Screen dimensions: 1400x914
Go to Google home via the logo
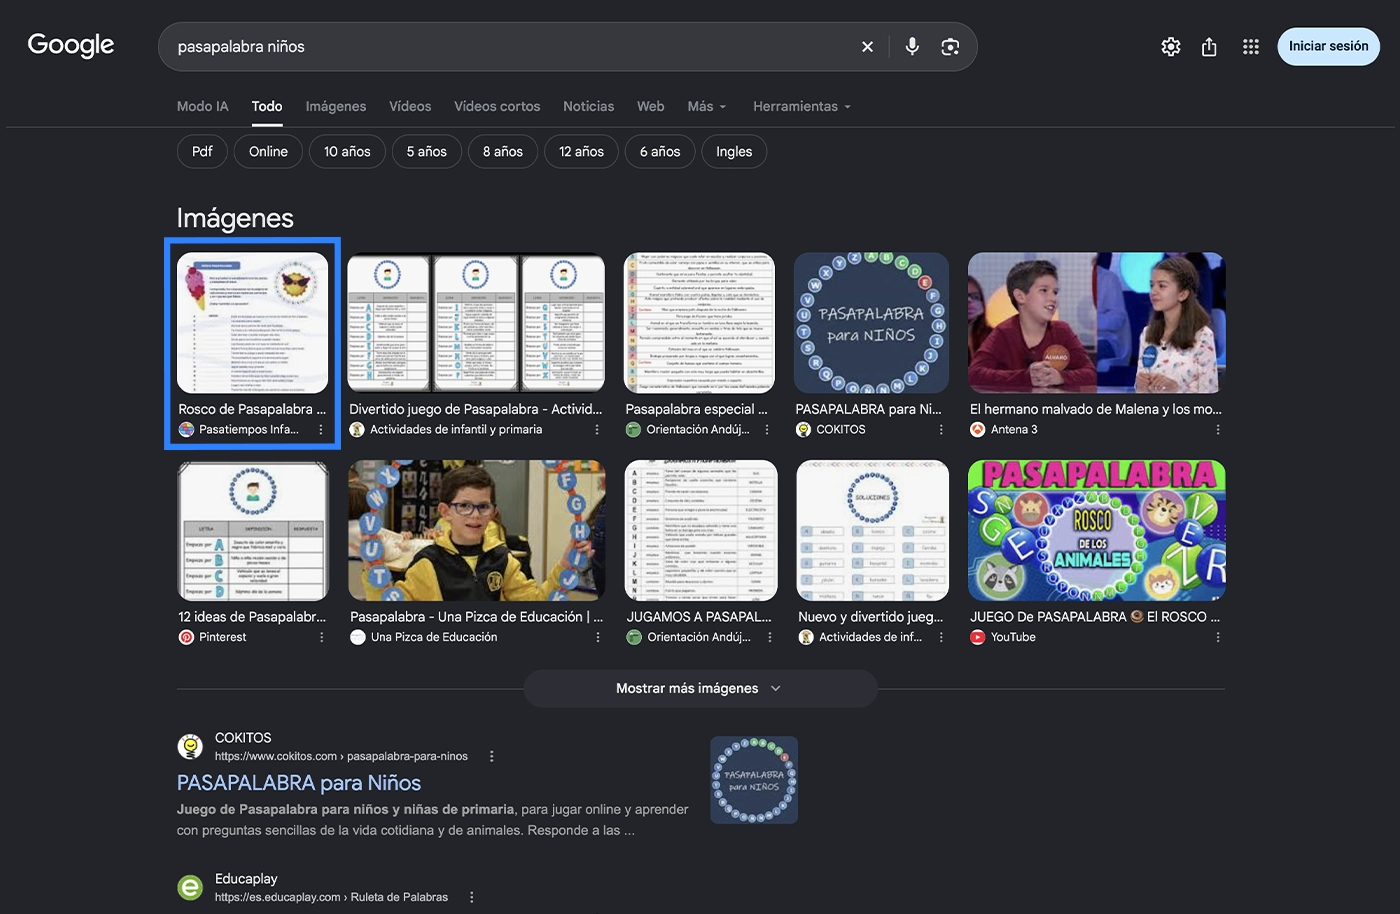[71, 45]
